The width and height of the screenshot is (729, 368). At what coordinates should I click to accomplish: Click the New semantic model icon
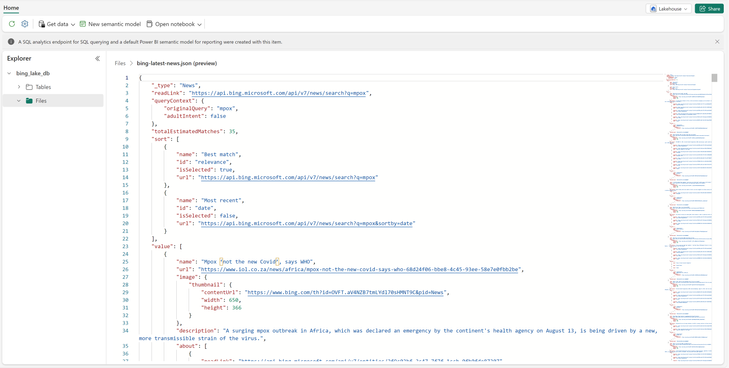[x=82, y=24]
